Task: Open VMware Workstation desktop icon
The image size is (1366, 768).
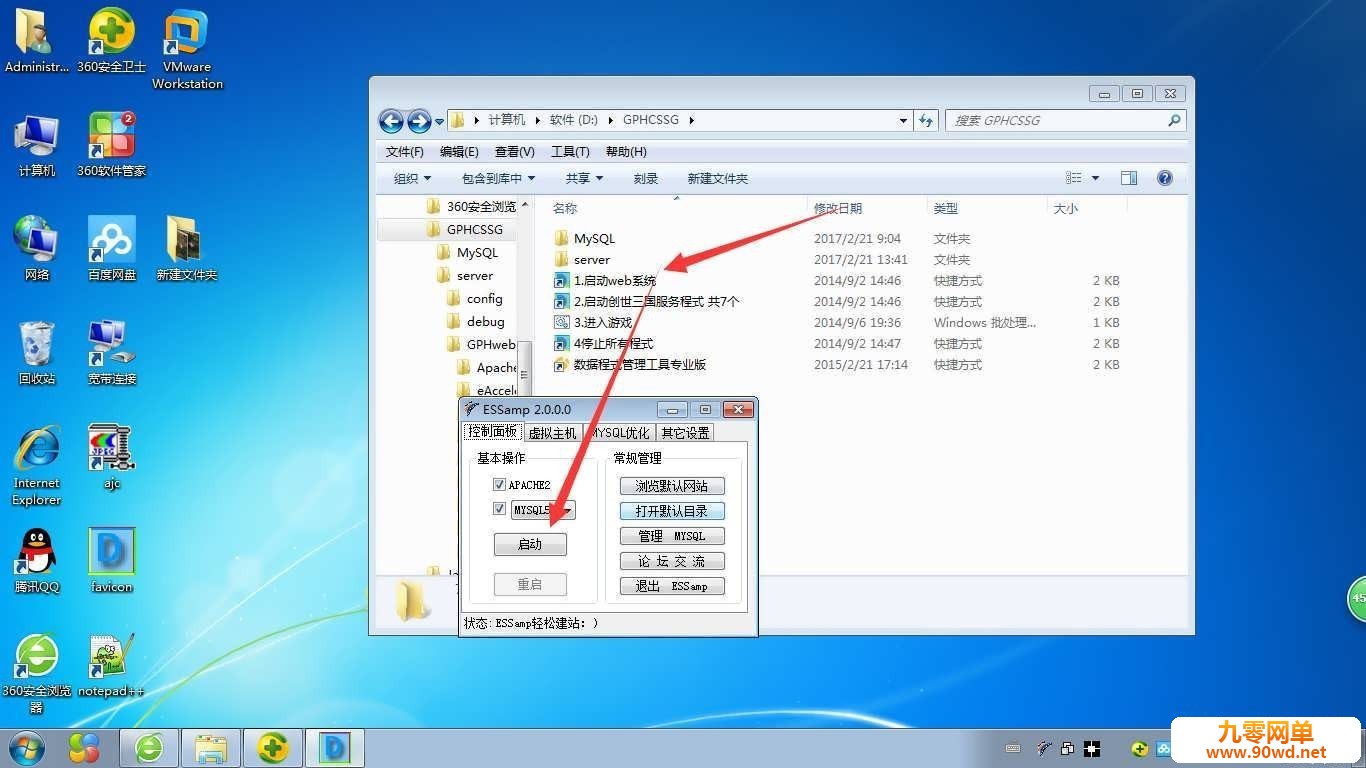Action: 187,49
